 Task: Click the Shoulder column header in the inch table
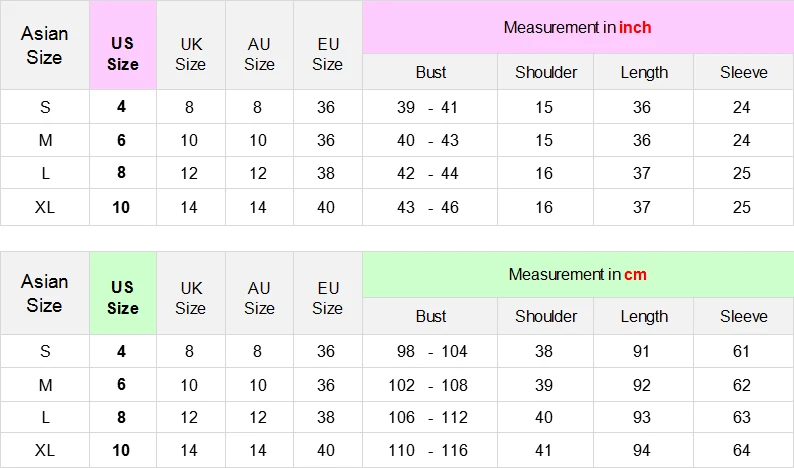click(x=545, y=72)
